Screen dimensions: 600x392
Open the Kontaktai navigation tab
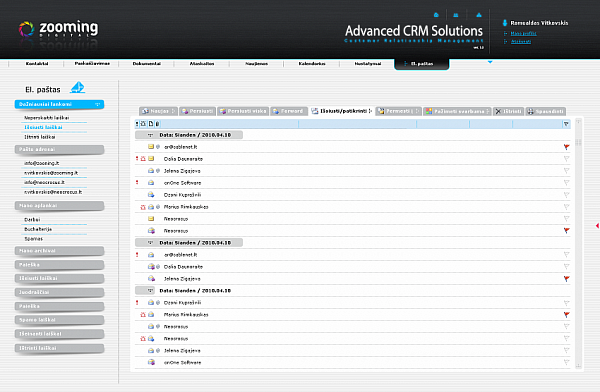pos(37,64)
